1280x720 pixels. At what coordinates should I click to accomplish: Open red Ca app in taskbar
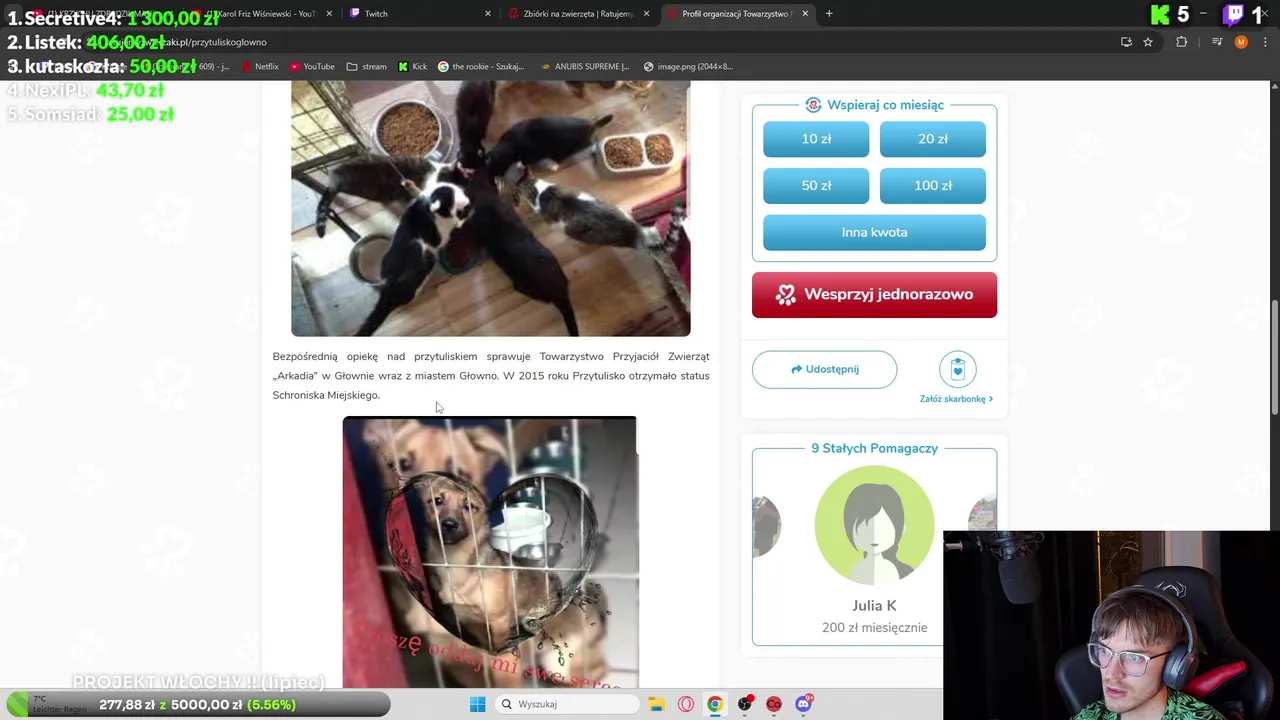click(773, 704)
